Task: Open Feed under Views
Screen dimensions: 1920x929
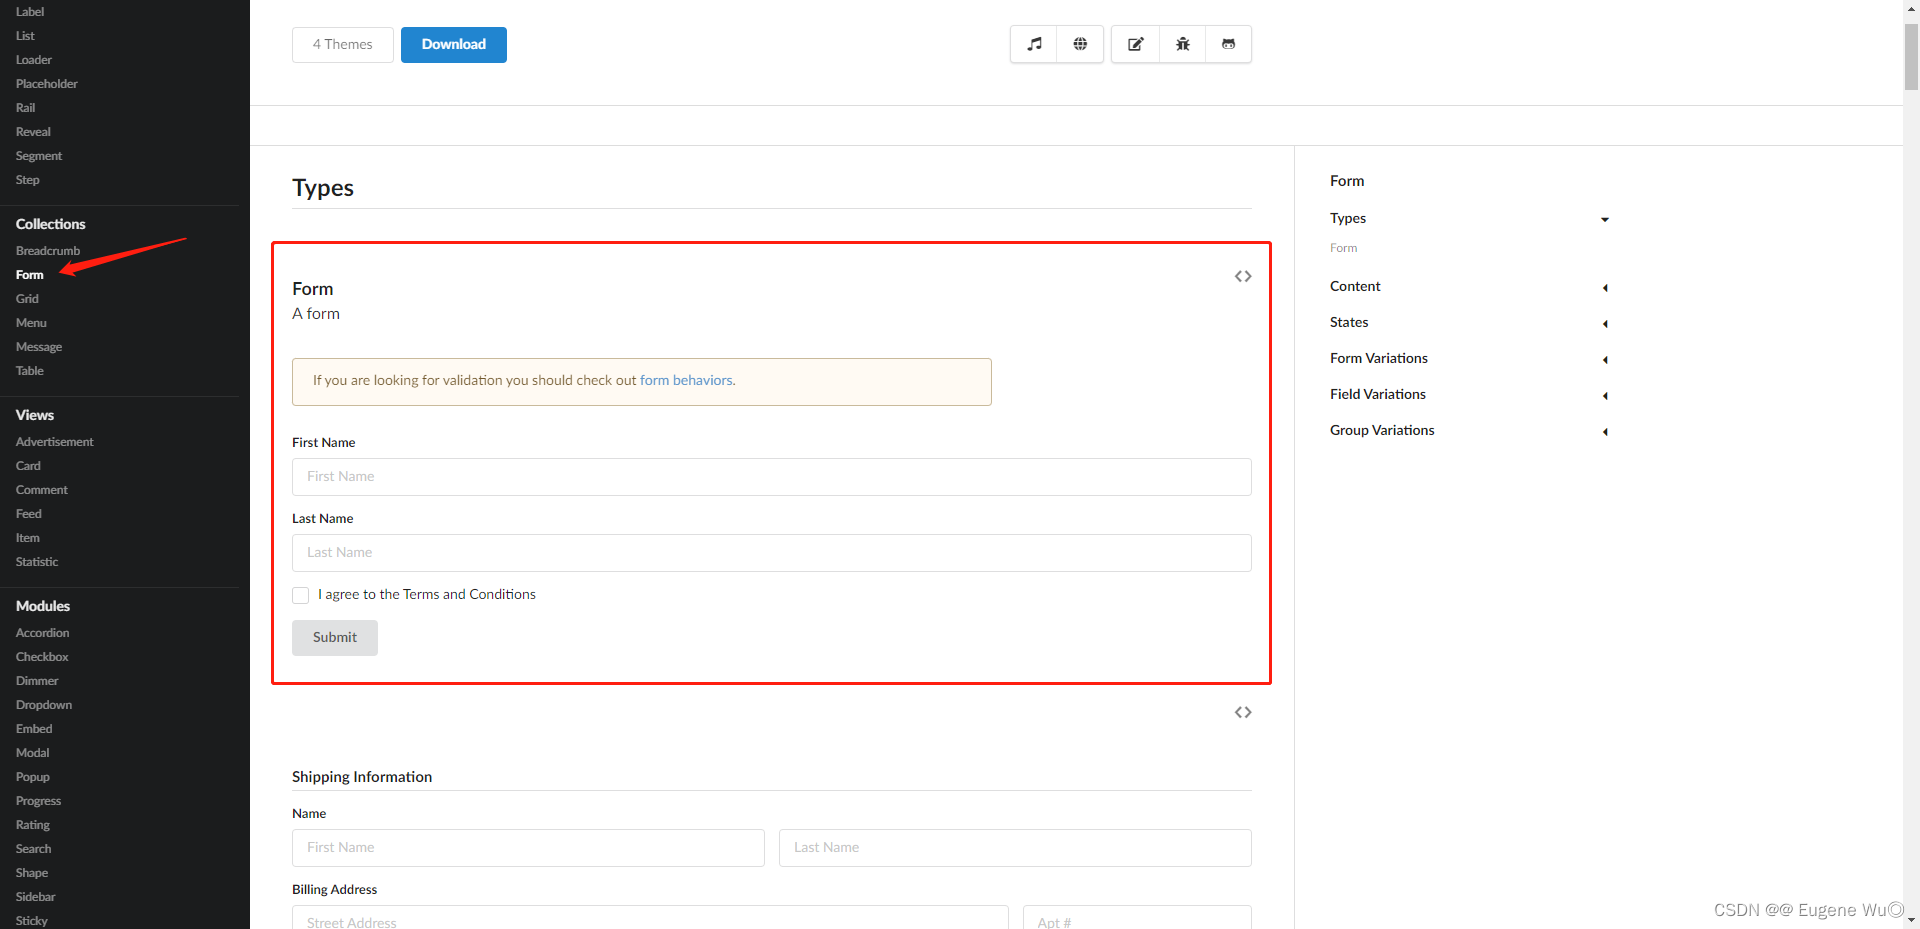Action: (29, 514)
